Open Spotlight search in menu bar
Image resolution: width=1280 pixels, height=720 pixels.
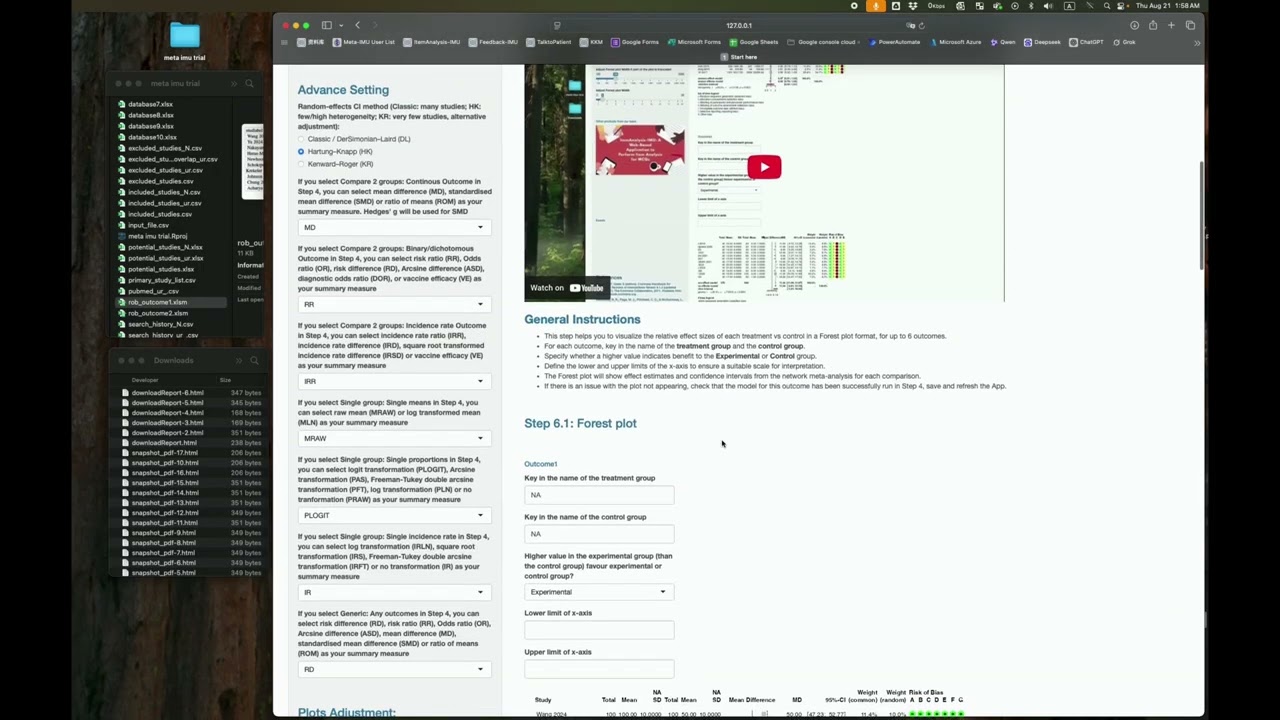point(1106,6)
